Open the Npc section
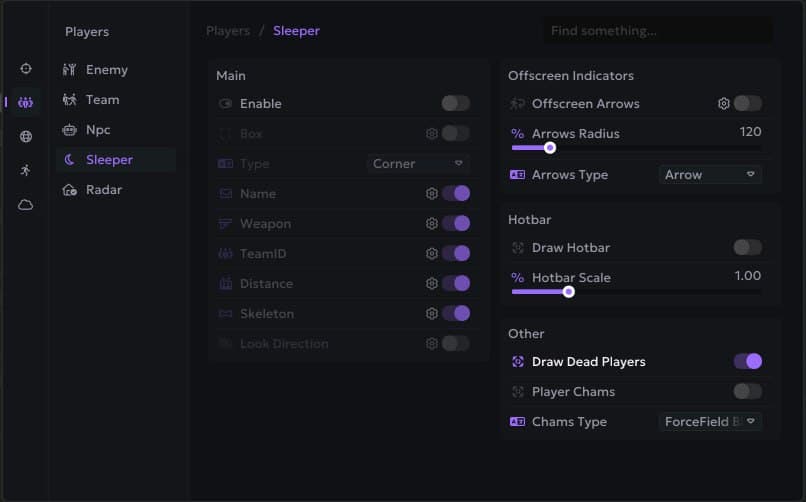 click(x=98, y=129)
